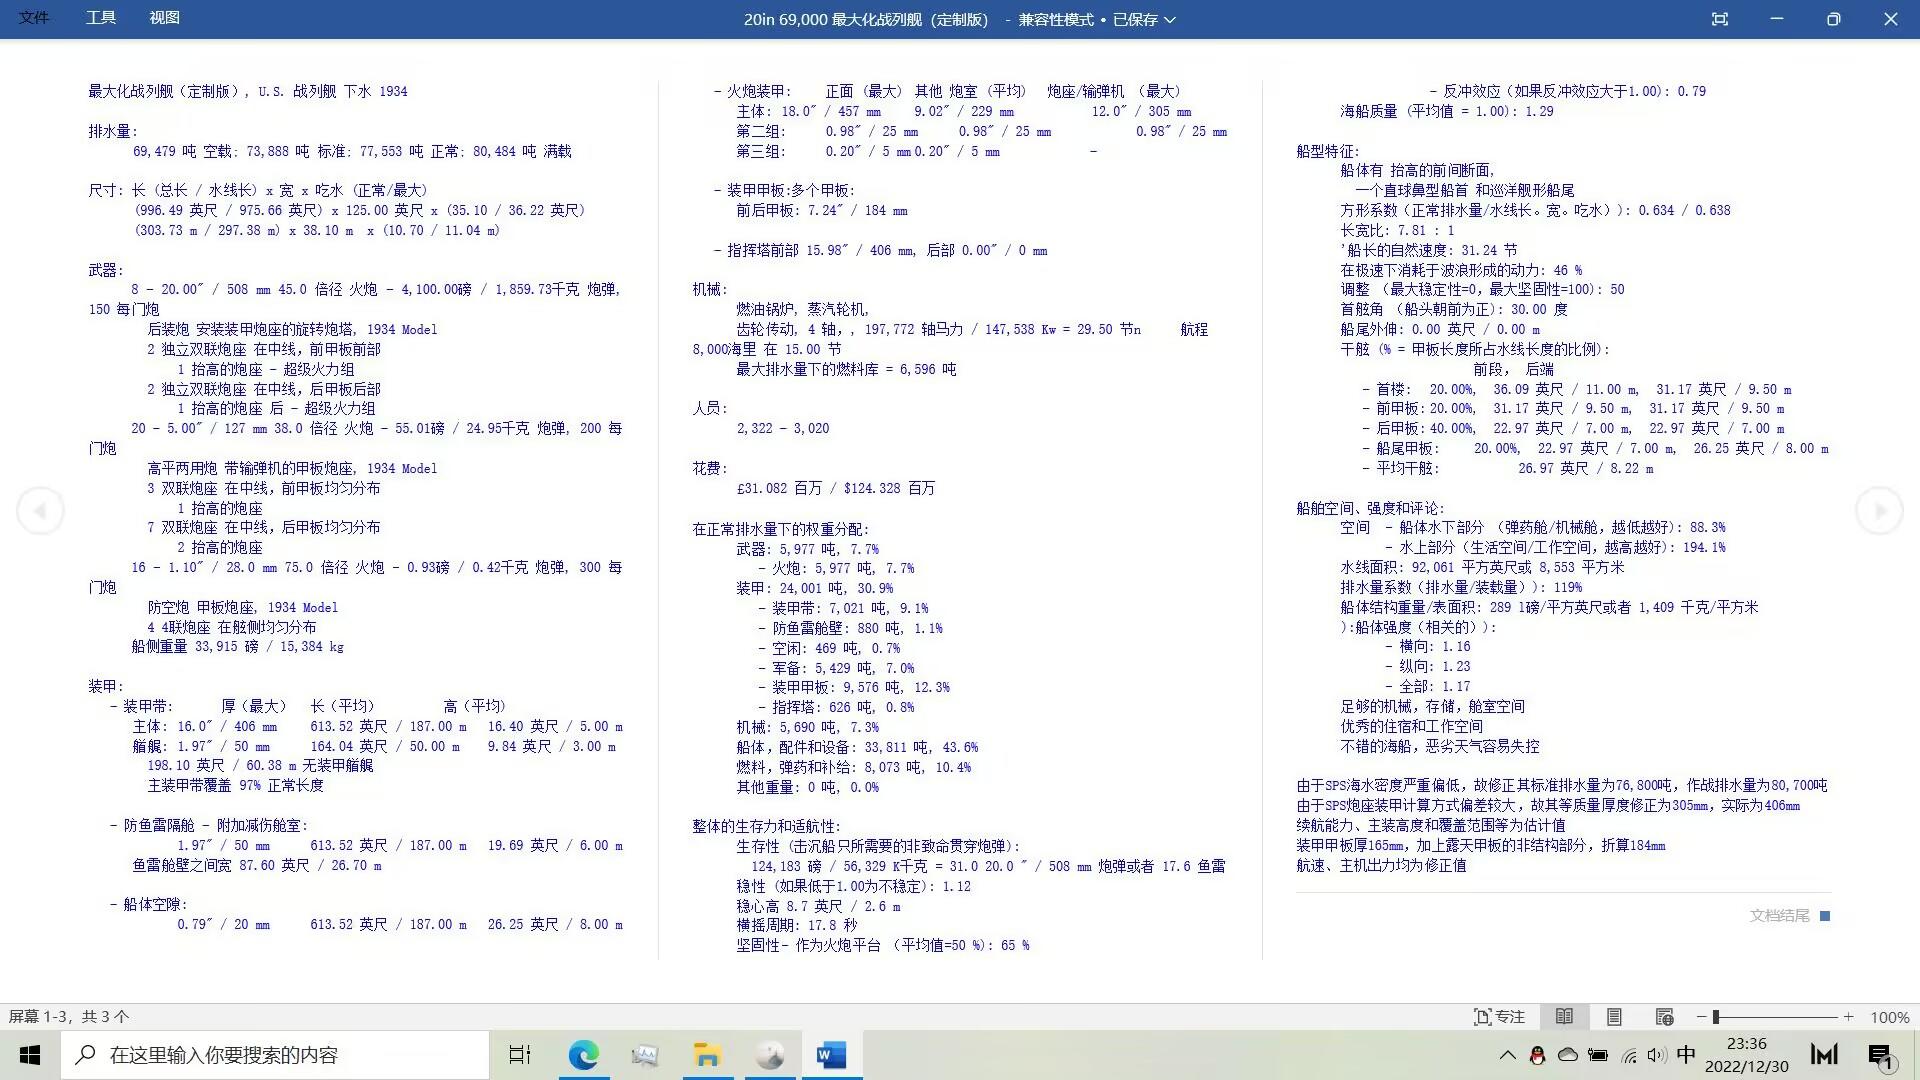Click the 横摇周期: 17.8 秒 line
The image size is (1920, 1080).
797,925
